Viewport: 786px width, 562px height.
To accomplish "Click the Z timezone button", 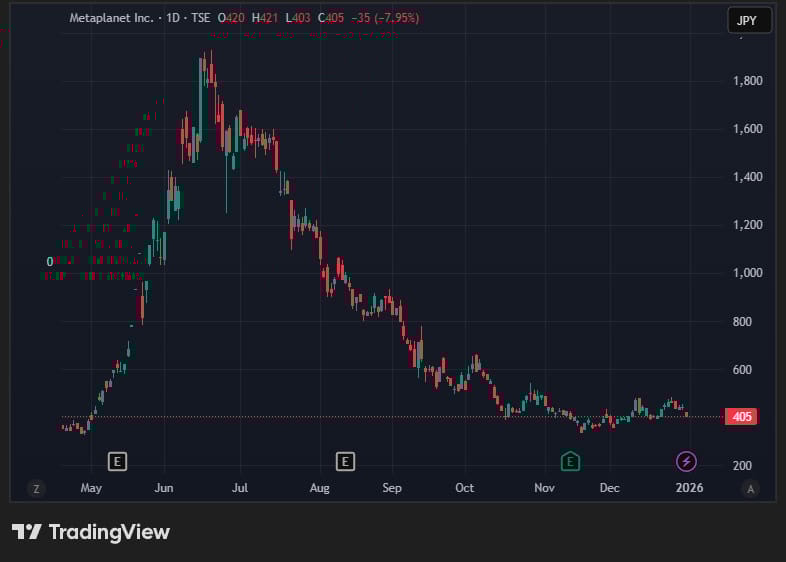I will point(36,488).
